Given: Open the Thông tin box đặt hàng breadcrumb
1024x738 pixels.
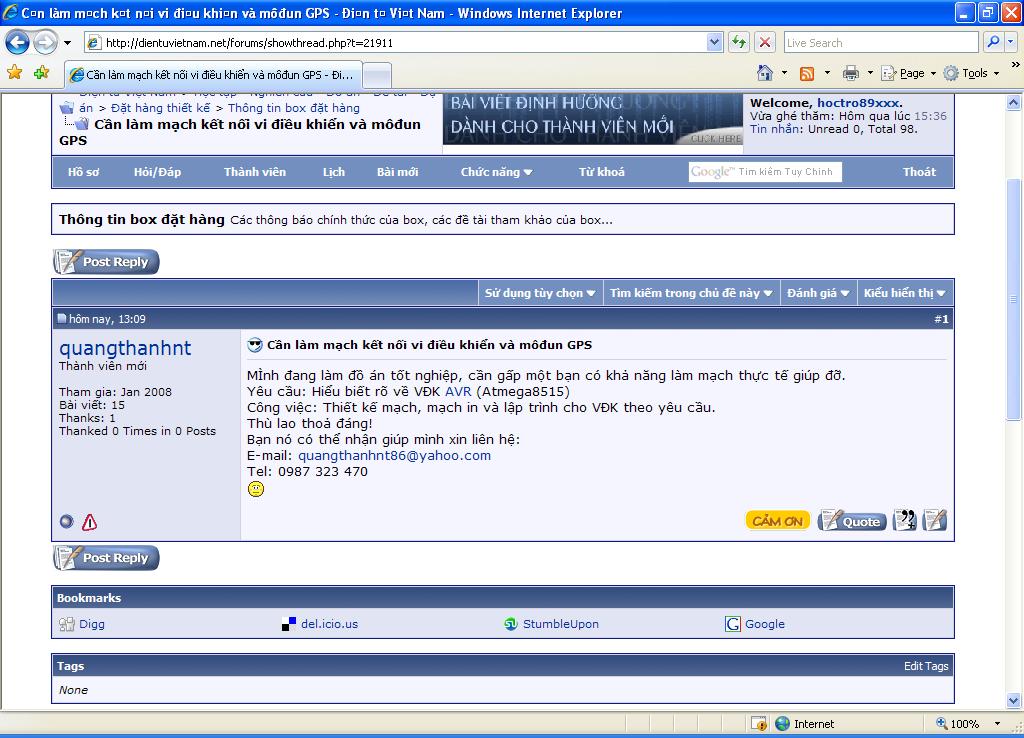Looking at the screenshot, I should click(293, 108).
